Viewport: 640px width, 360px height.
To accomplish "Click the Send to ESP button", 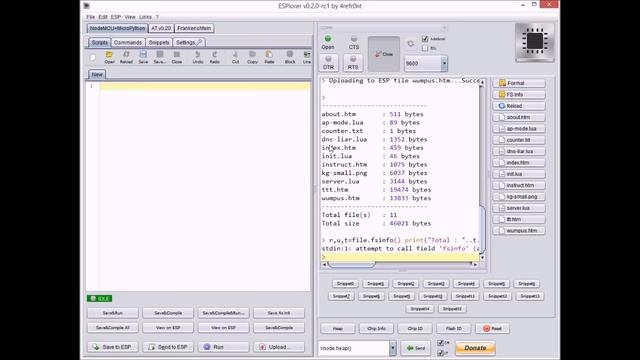I will (168, 347).
